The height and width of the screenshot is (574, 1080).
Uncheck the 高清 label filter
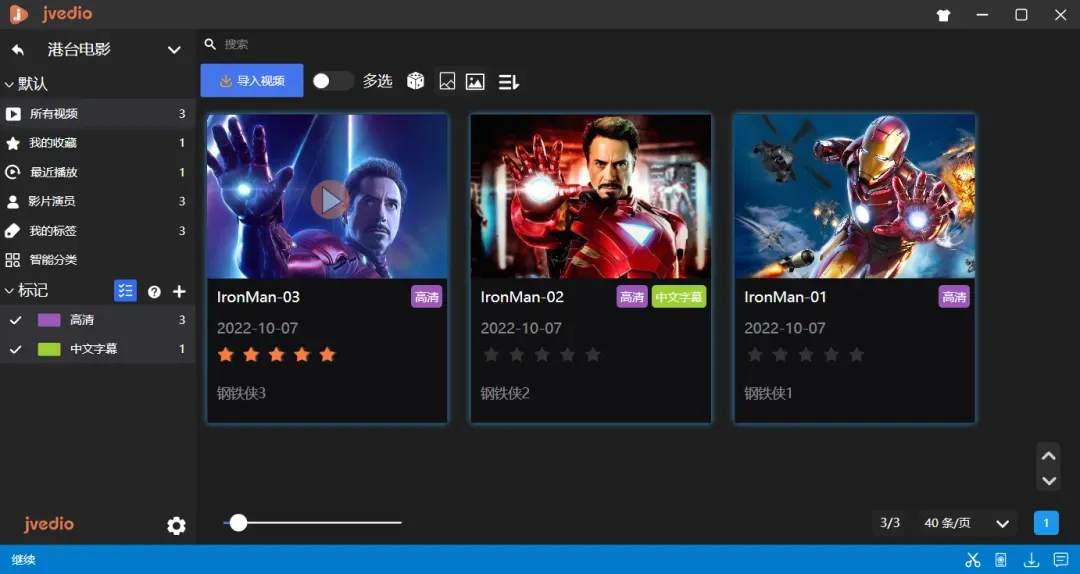(x=16, y=320)
